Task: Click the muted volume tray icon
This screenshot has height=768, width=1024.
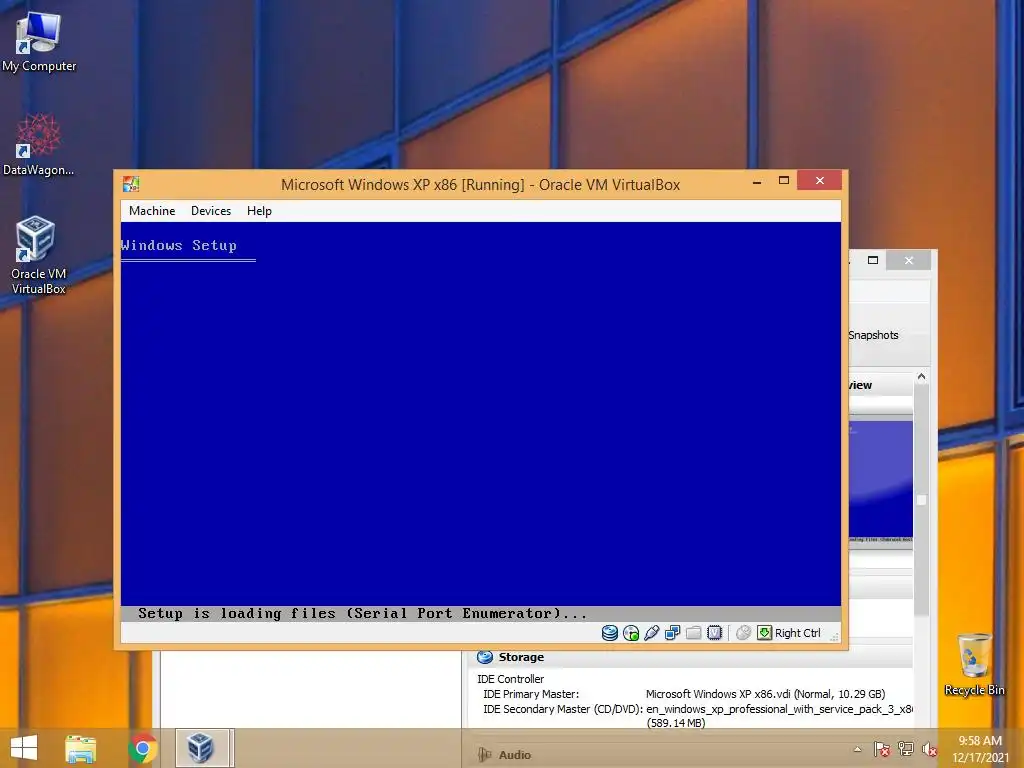Action: 929,749
